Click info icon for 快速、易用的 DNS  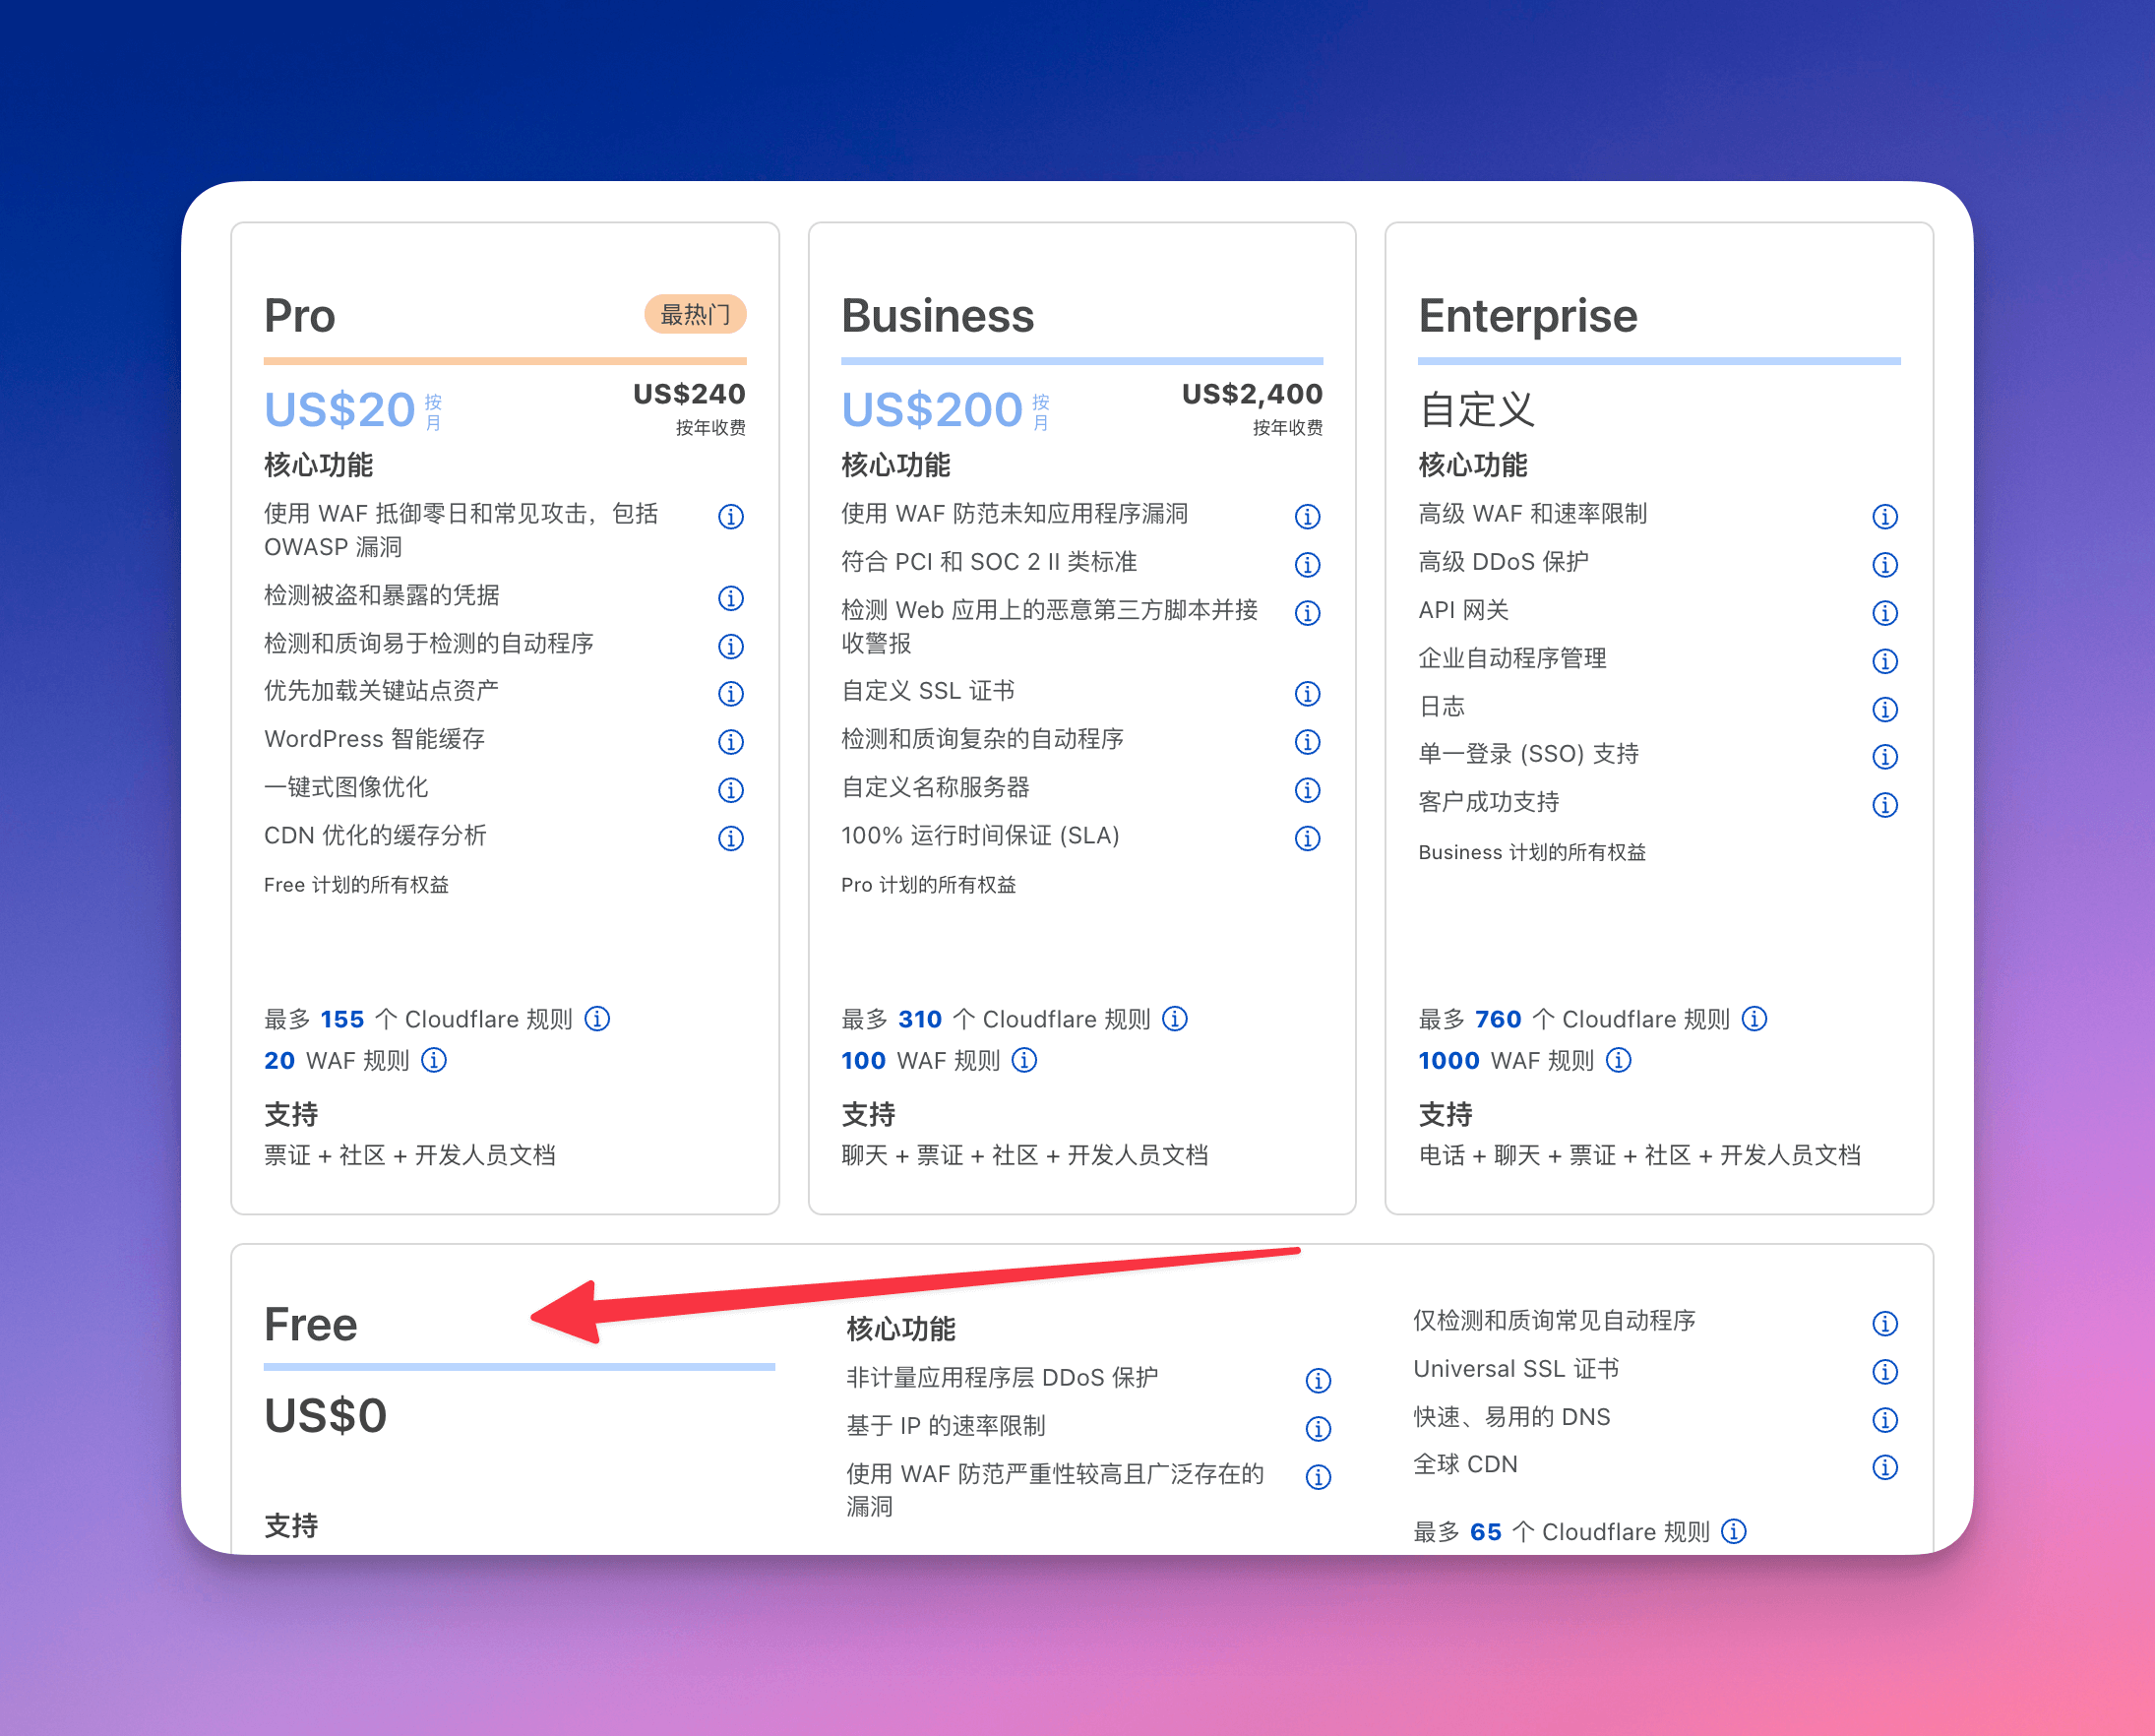point(1884,1419)
